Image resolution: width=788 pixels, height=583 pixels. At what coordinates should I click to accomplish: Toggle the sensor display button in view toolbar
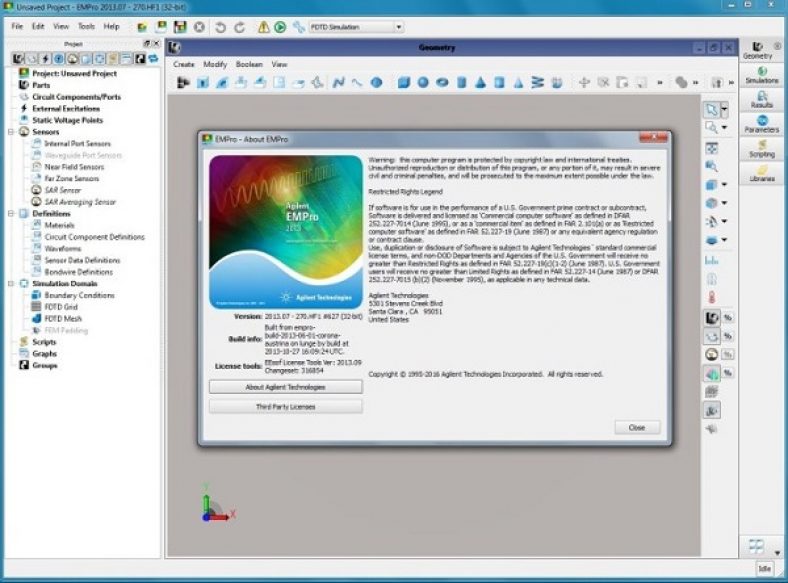point(712,354)
